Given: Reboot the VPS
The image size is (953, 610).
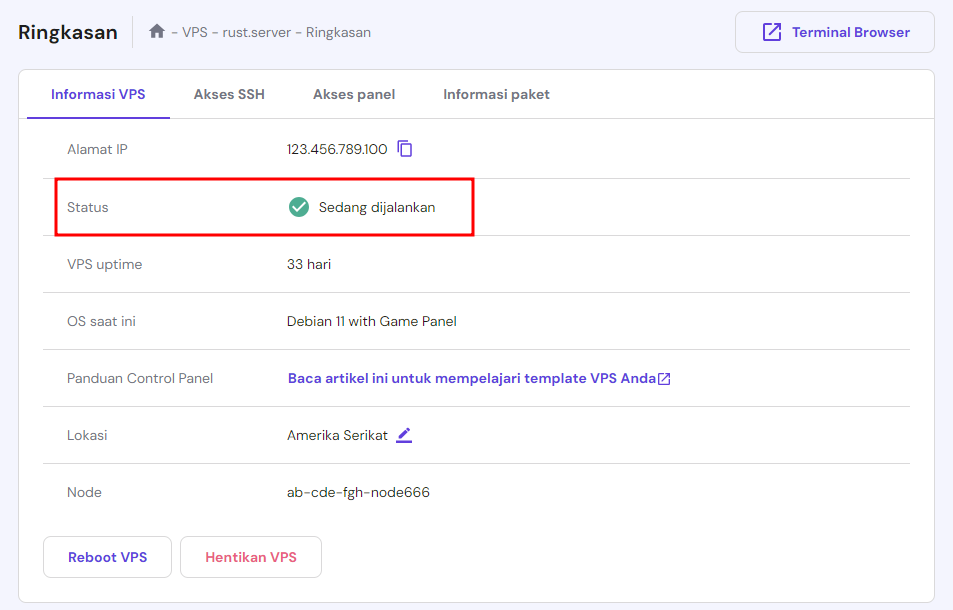Looking at the screenshot, I should tap(107, 557).
